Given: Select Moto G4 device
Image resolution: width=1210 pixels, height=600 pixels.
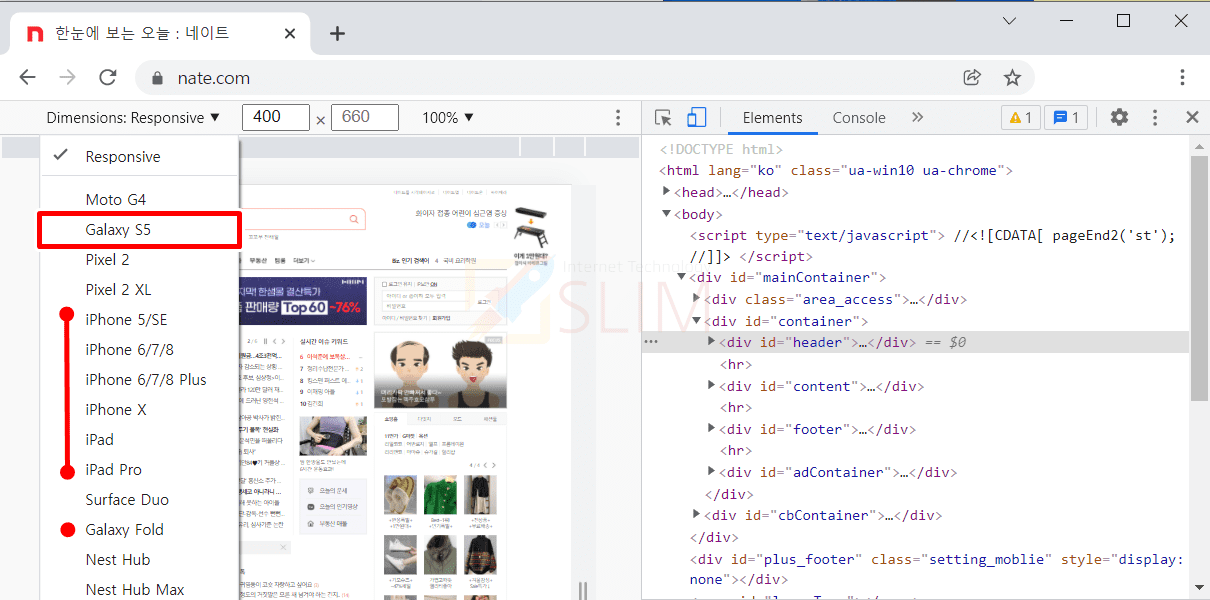Looking at the screenshot, I should pyautogui.click(x=140, y=200).
